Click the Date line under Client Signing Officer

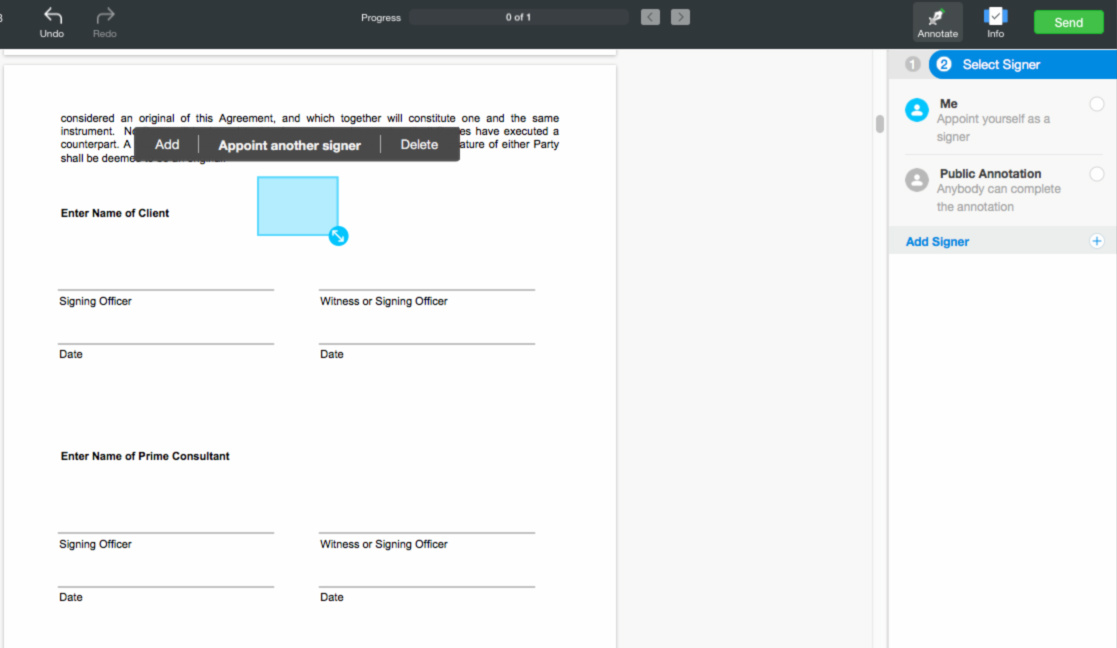coord(166,344)
